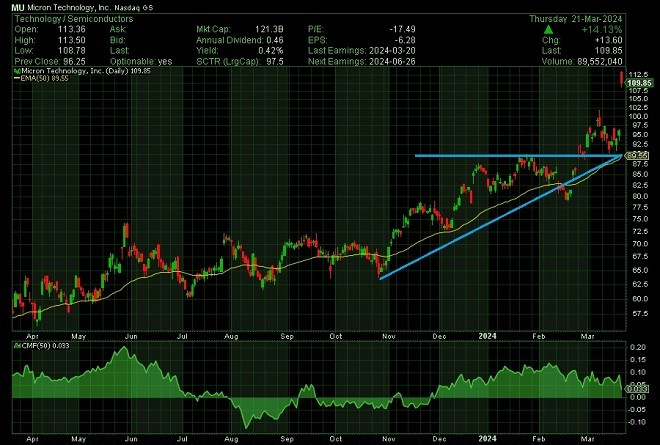Screen dimensions: 660x445
Task: Click the 'EMA(50) 89.55' legend text
Action: click(x=45, y=78)
